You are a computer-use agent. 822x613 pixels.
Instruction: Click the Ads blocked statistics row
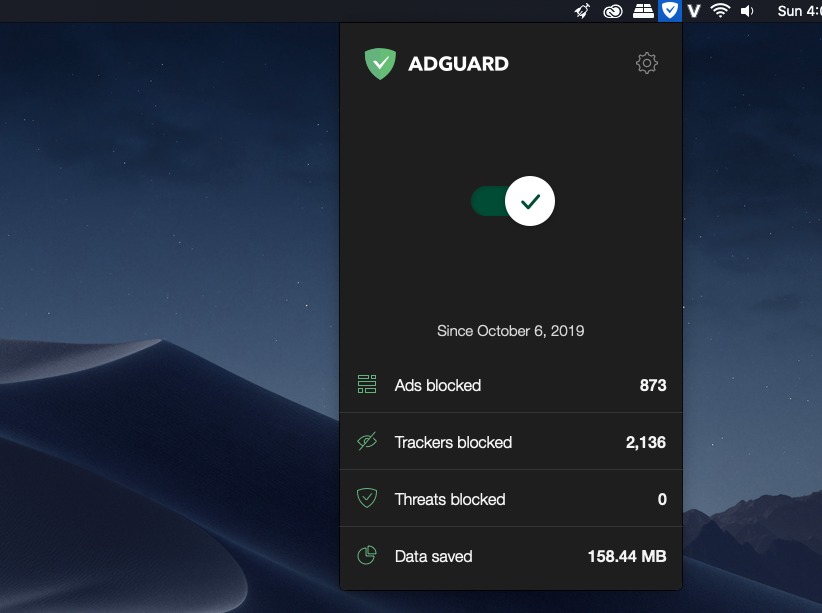[511, 385]
